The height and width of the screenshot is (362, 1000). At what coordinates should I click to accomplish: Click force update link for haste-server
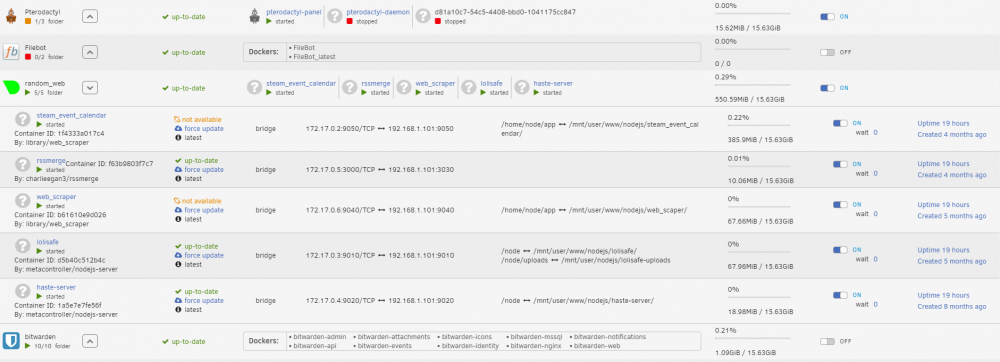click(204, 301)
